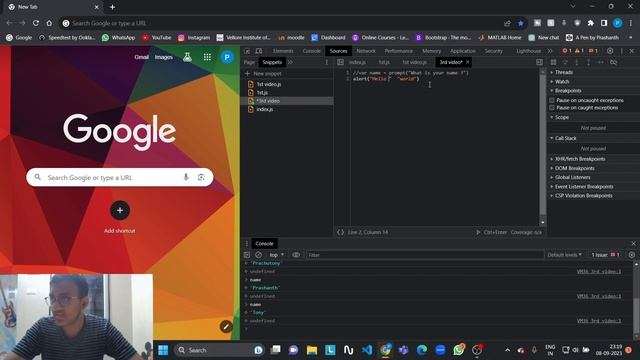Open the Page navigator tab

coord(249,62)
